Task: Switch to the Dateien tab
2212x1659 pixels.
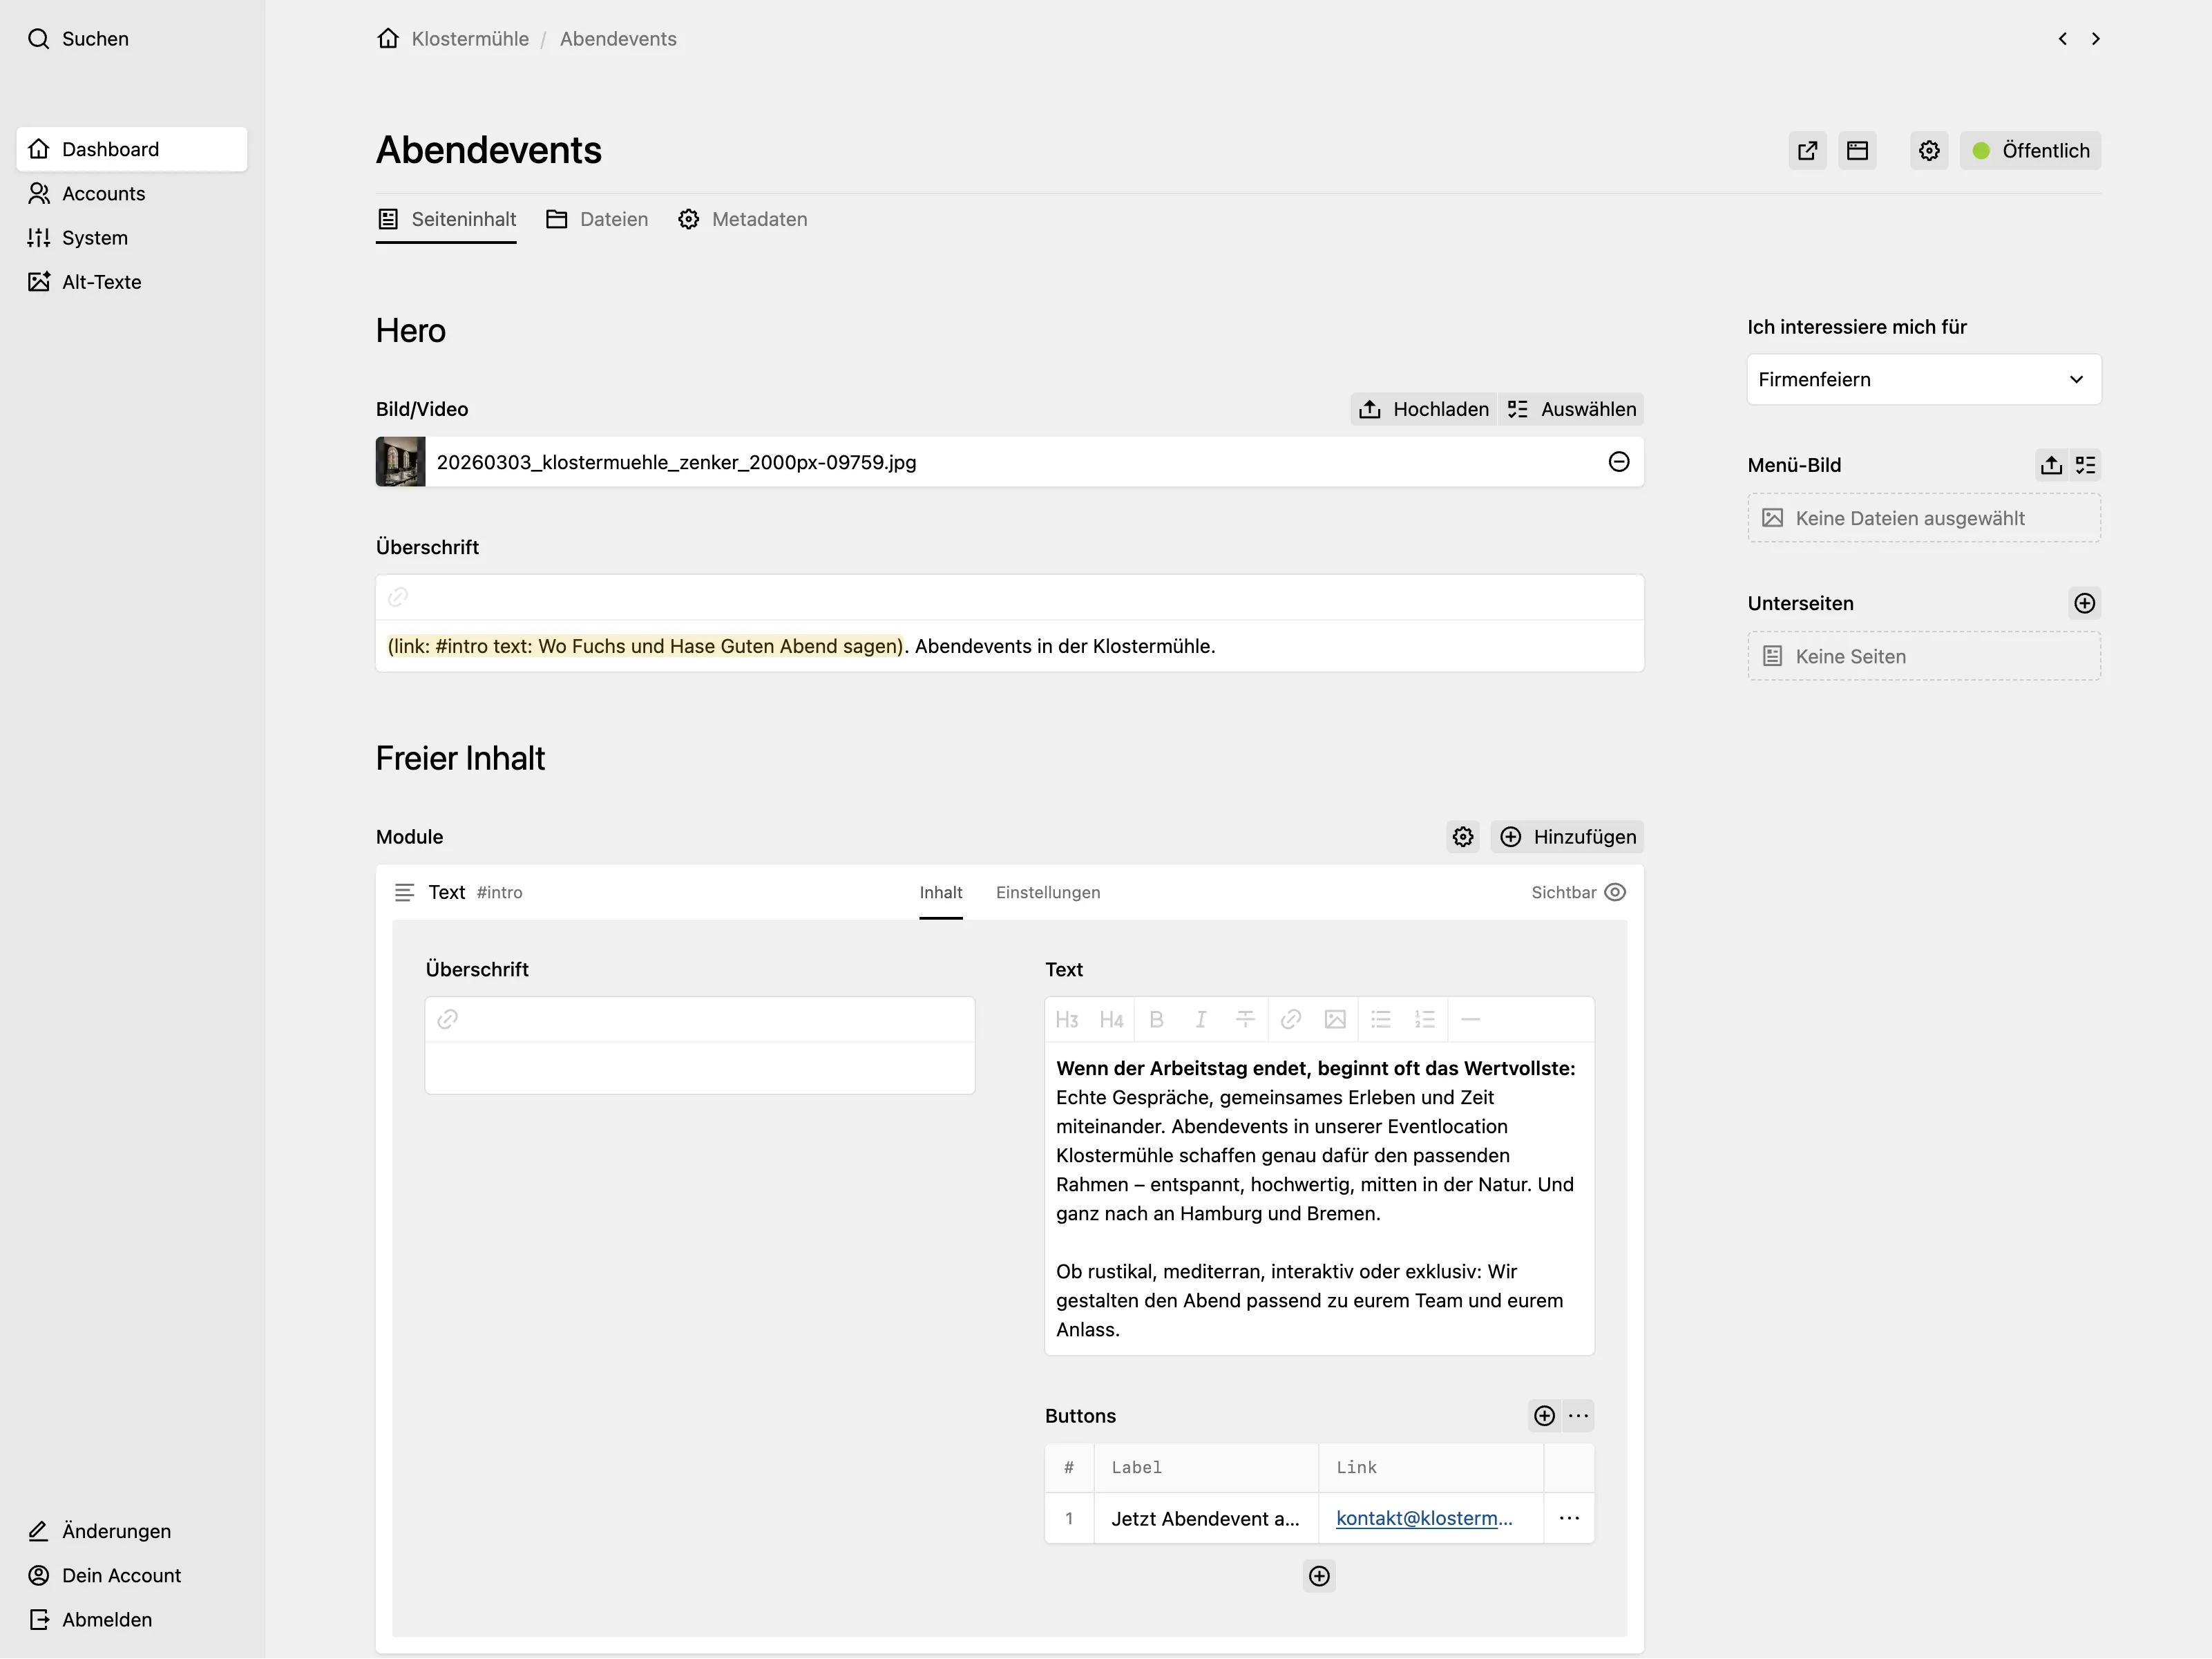Action: coord(597,219)
